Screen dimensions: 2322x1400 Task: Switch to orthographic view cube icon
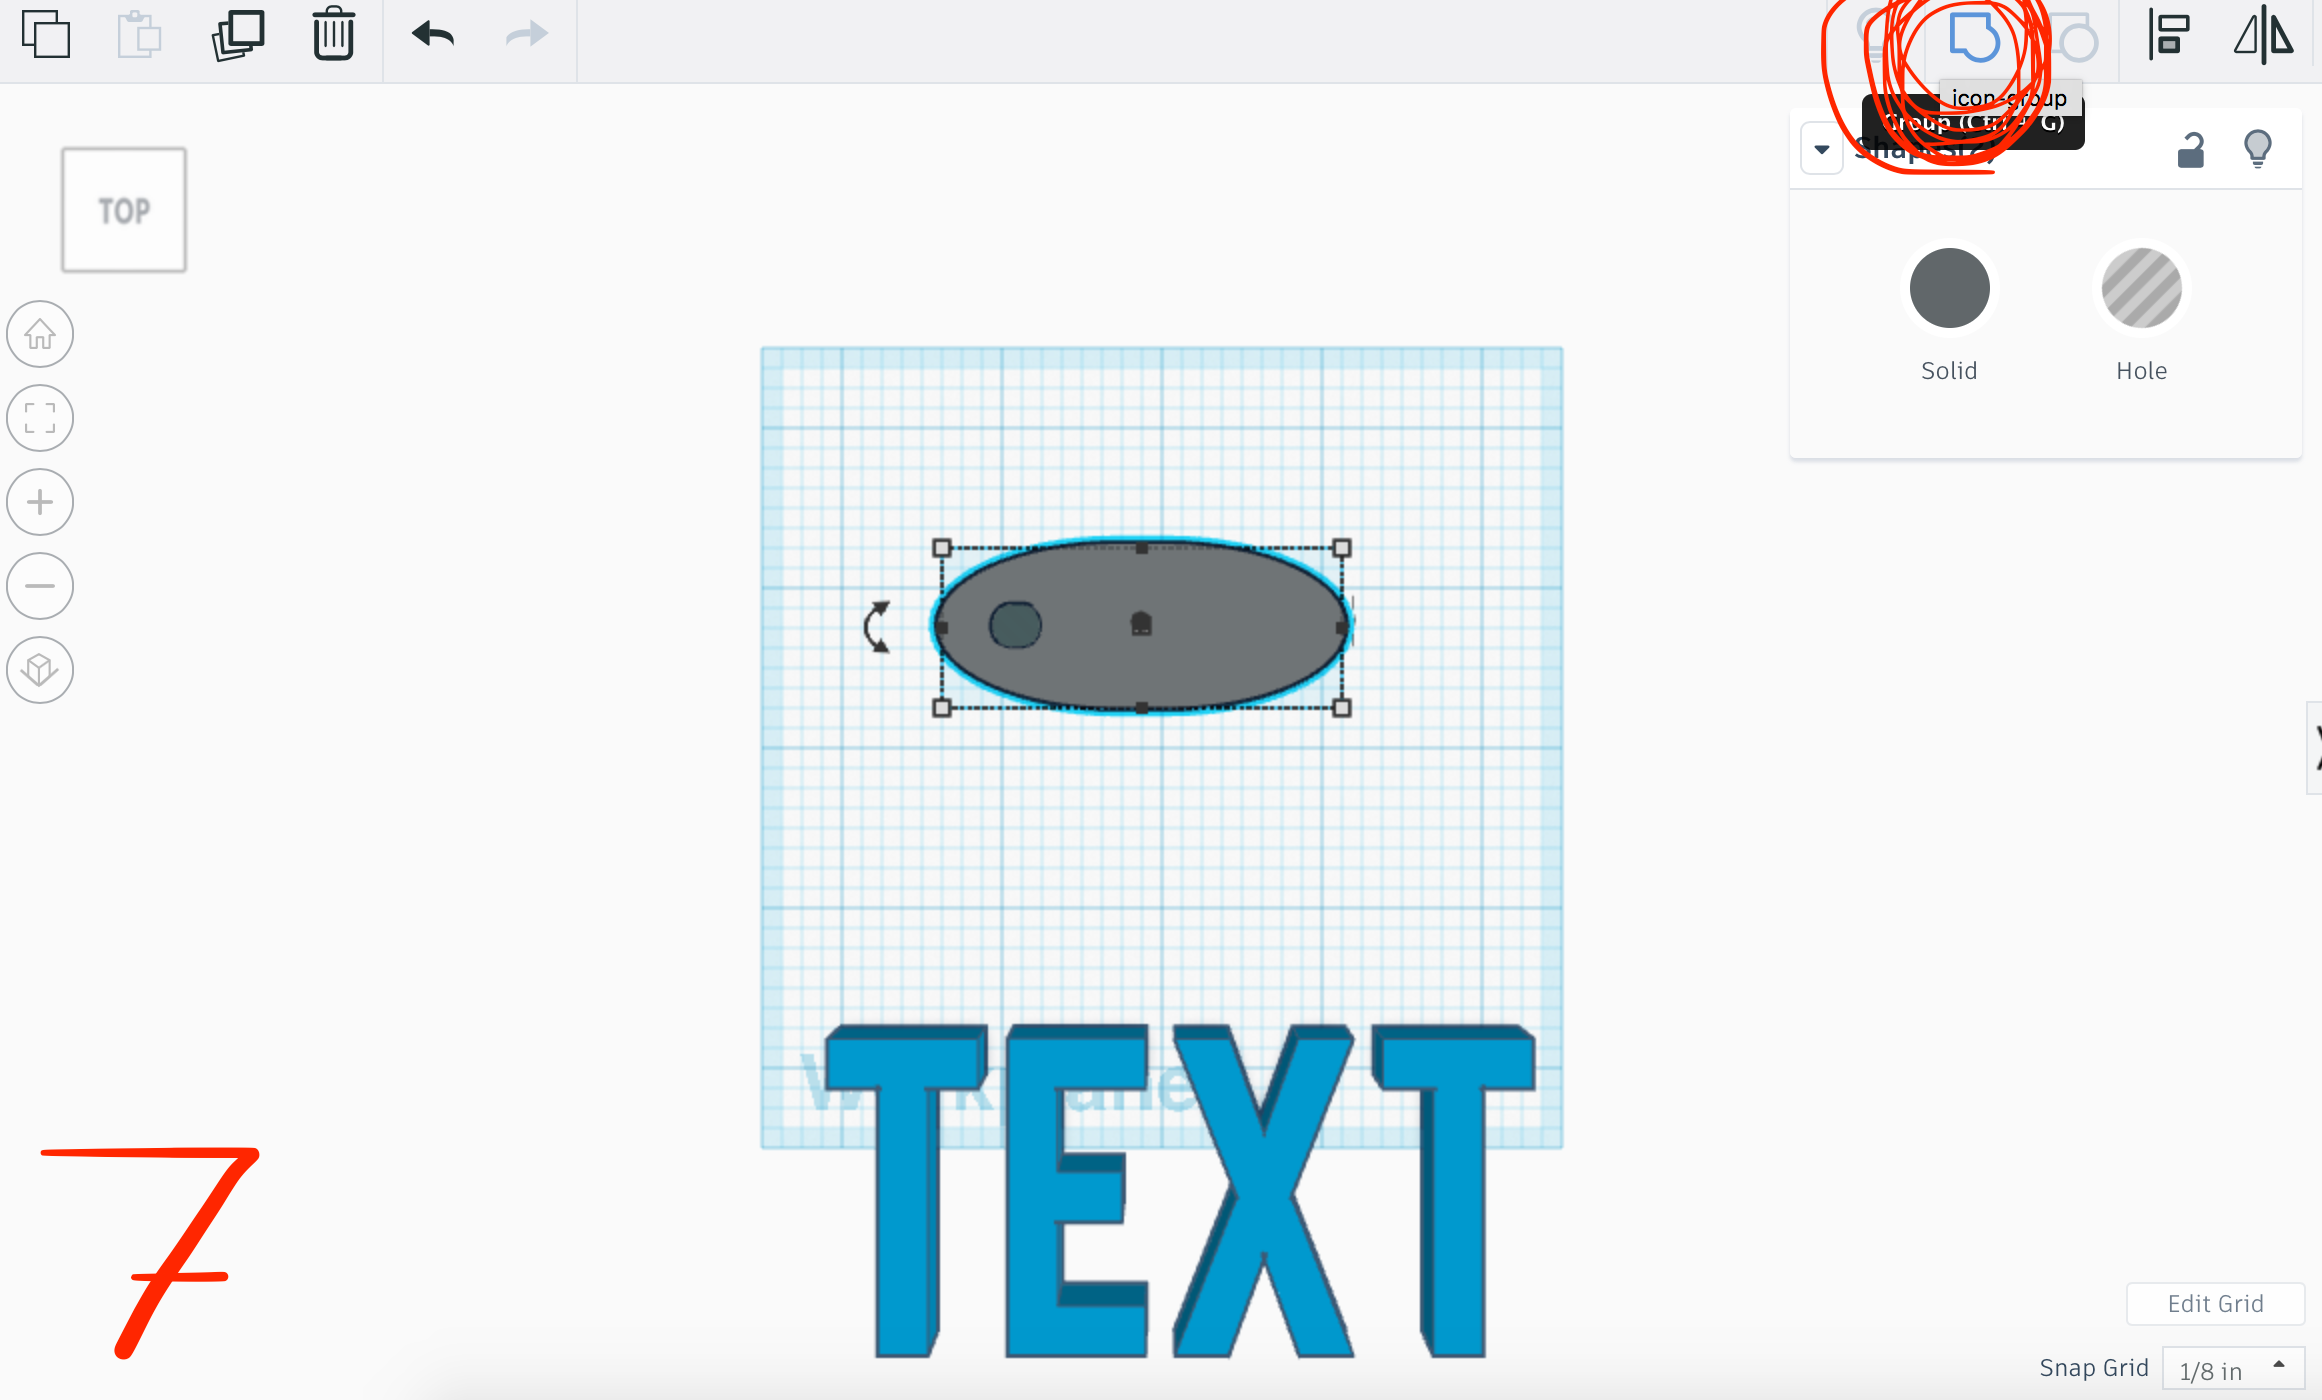[40, 670]
